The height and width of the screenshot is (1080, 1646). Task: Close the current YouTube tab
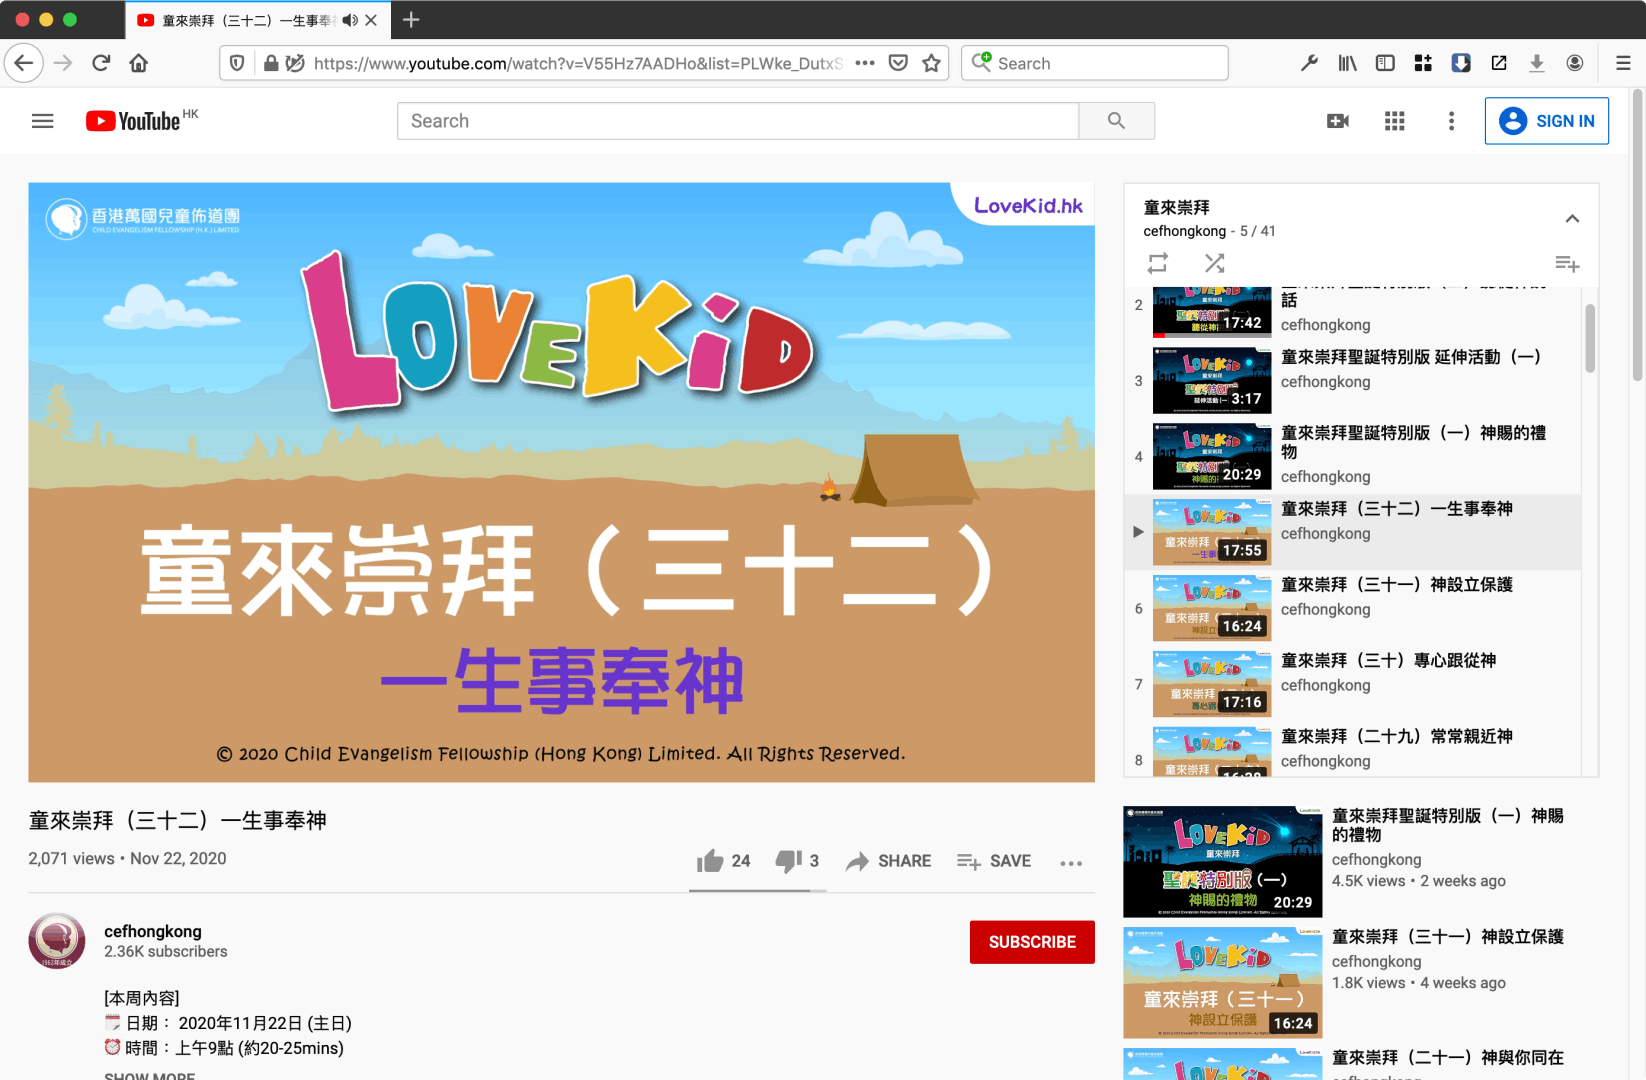371,20
